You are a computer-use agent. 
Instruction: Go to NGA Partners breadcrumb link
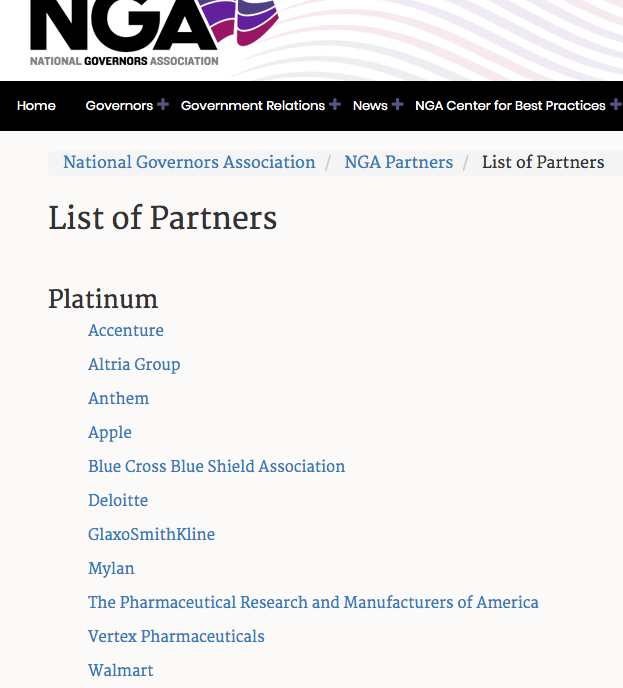point(398,162)
